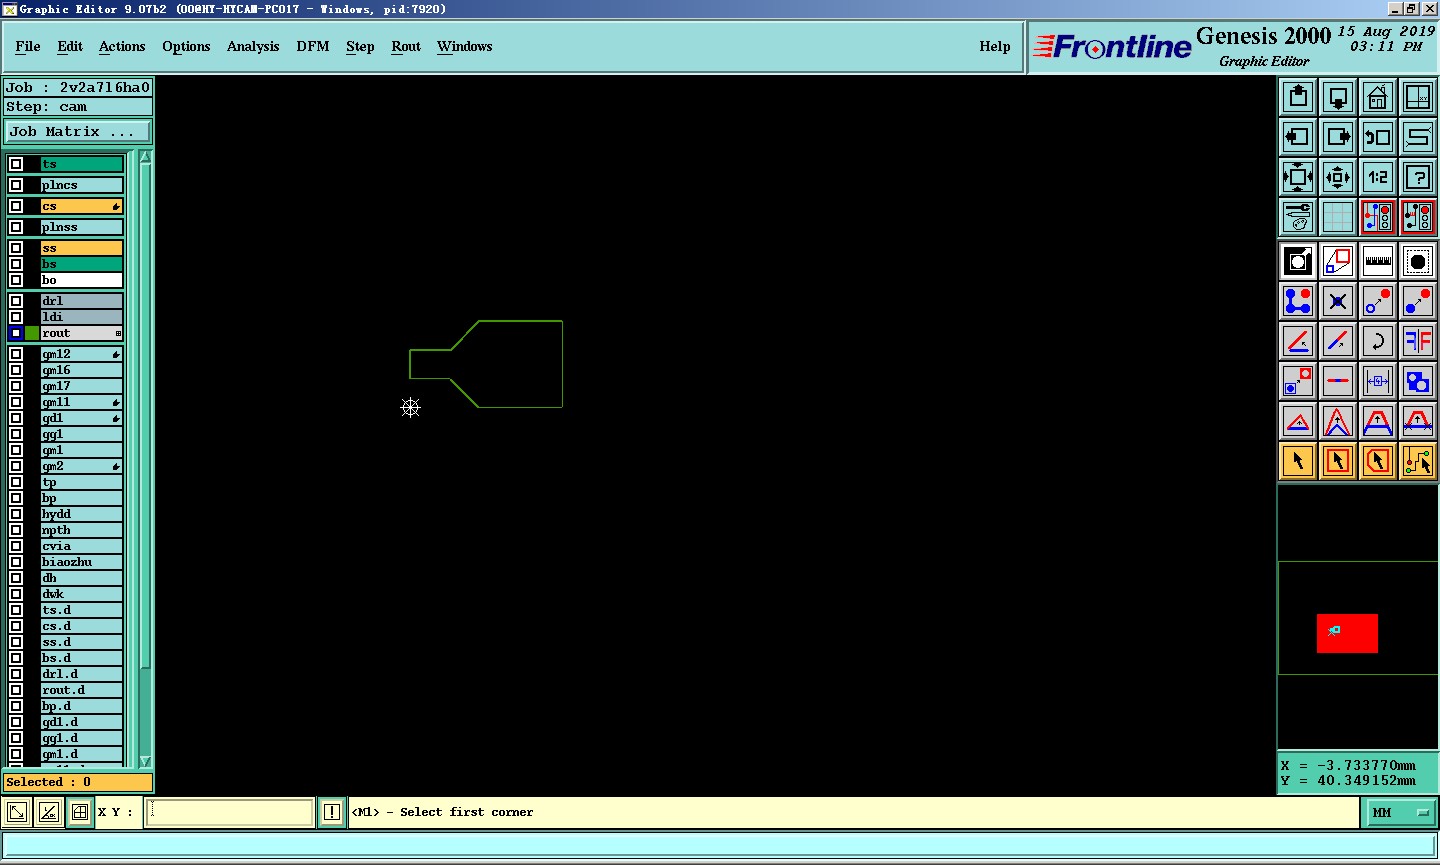
Task: Click the X delete-feature icon
Action: 1338,301
